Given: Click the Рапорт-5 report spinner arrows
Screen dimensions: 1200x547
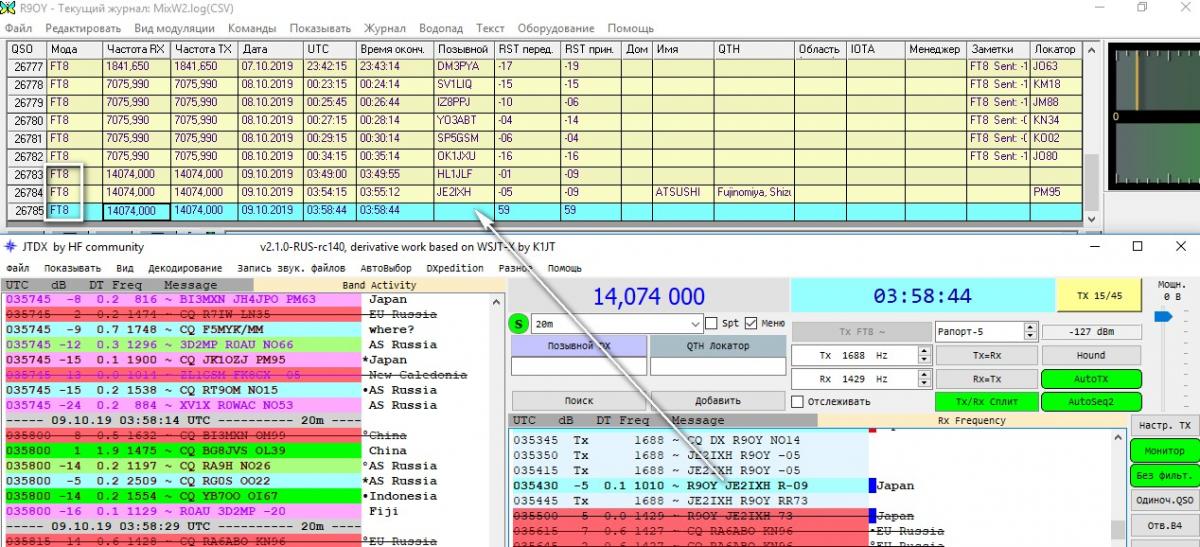Looking at the screenshot, I should coord(1026,331).
